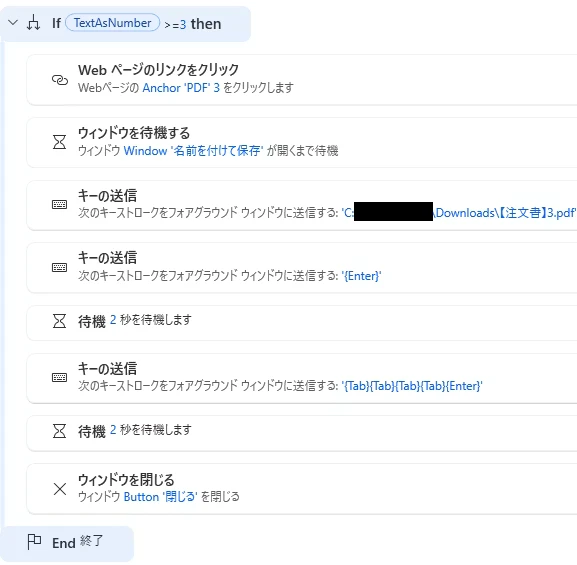Open Window '名前を付けて保存' link
The width and height of the screenshot is (577, 565).
click(193, 151)
